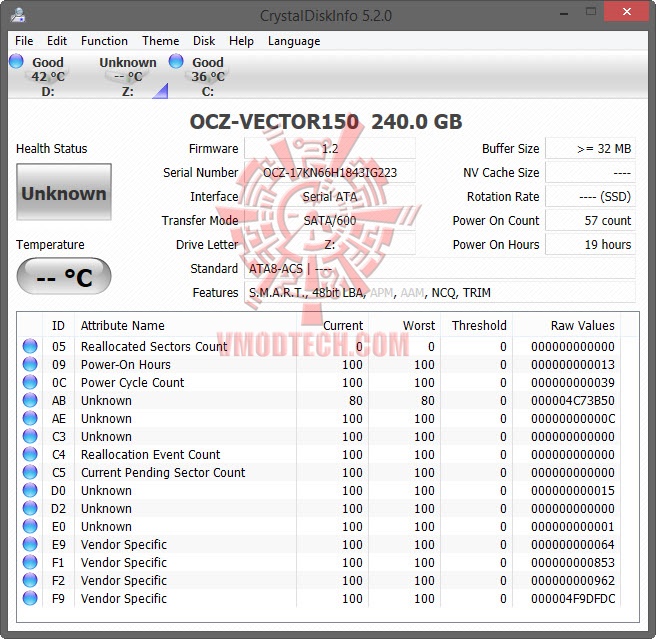Click the Drive Letter Z: field

330,244
